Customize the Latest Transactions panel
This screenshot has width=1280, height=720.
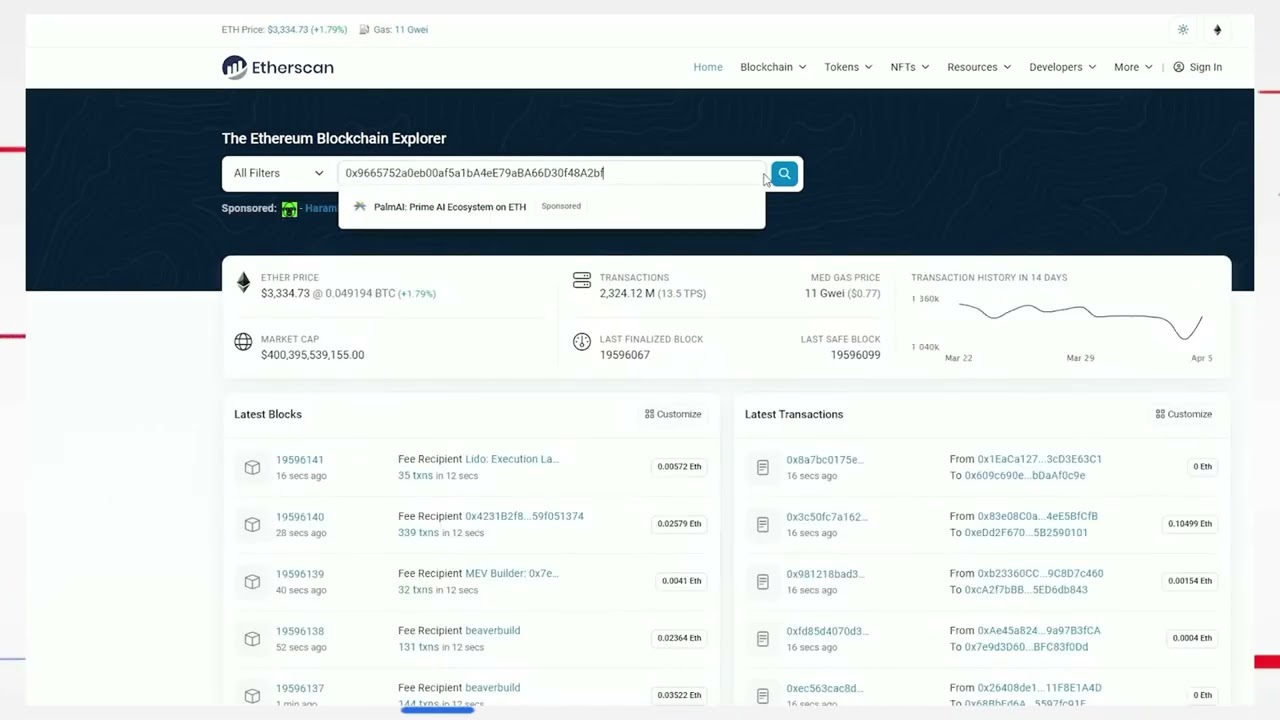[1183, 414]
